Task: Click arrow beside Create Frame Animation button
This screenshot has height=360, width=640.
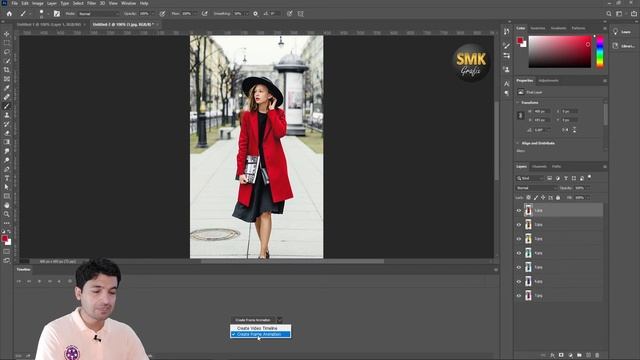Action: click(280, 320)
